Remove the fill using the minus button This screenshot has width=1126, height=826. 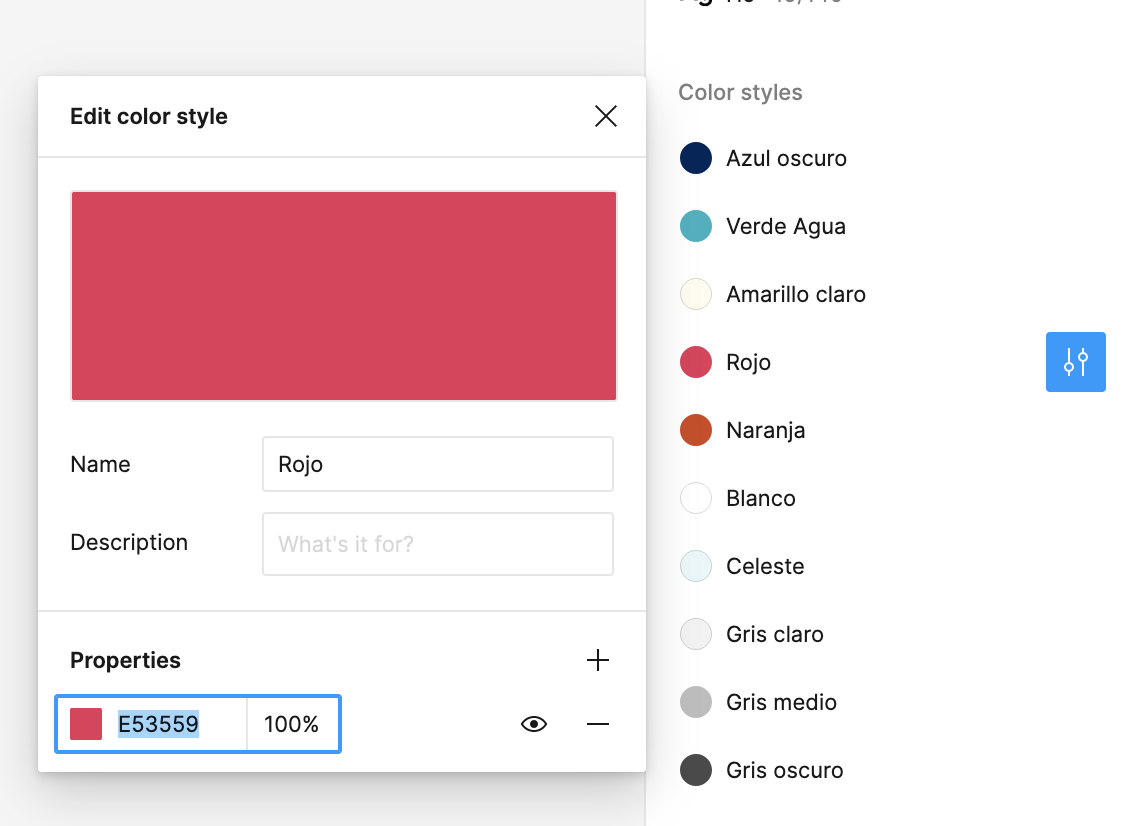(598, 723)
